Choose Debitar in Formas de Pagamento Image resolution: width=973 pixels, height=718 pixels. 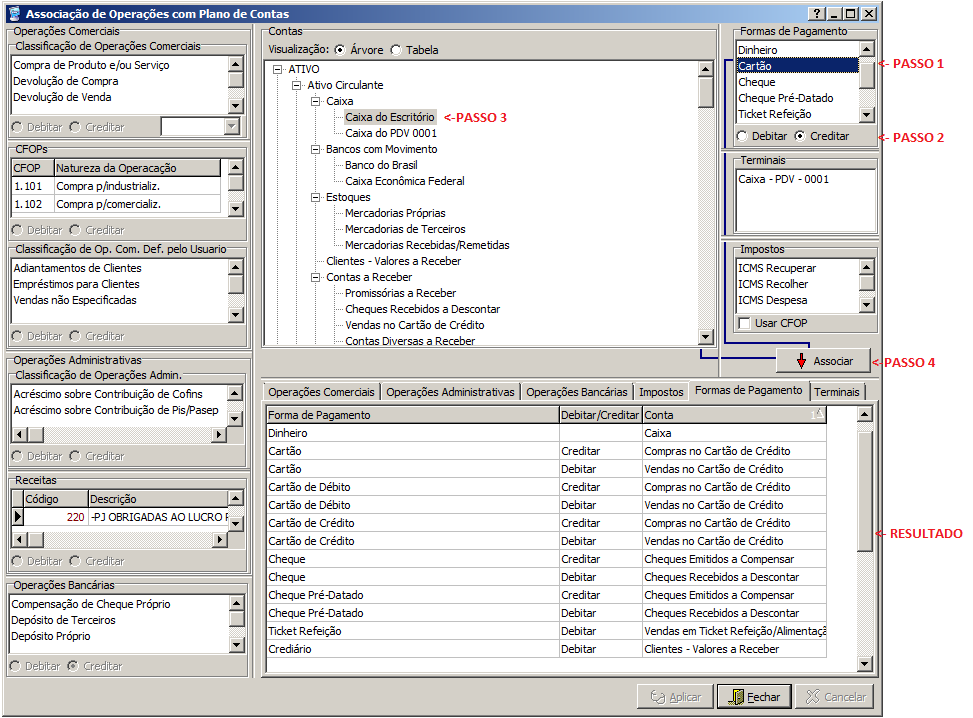[742, 136]
